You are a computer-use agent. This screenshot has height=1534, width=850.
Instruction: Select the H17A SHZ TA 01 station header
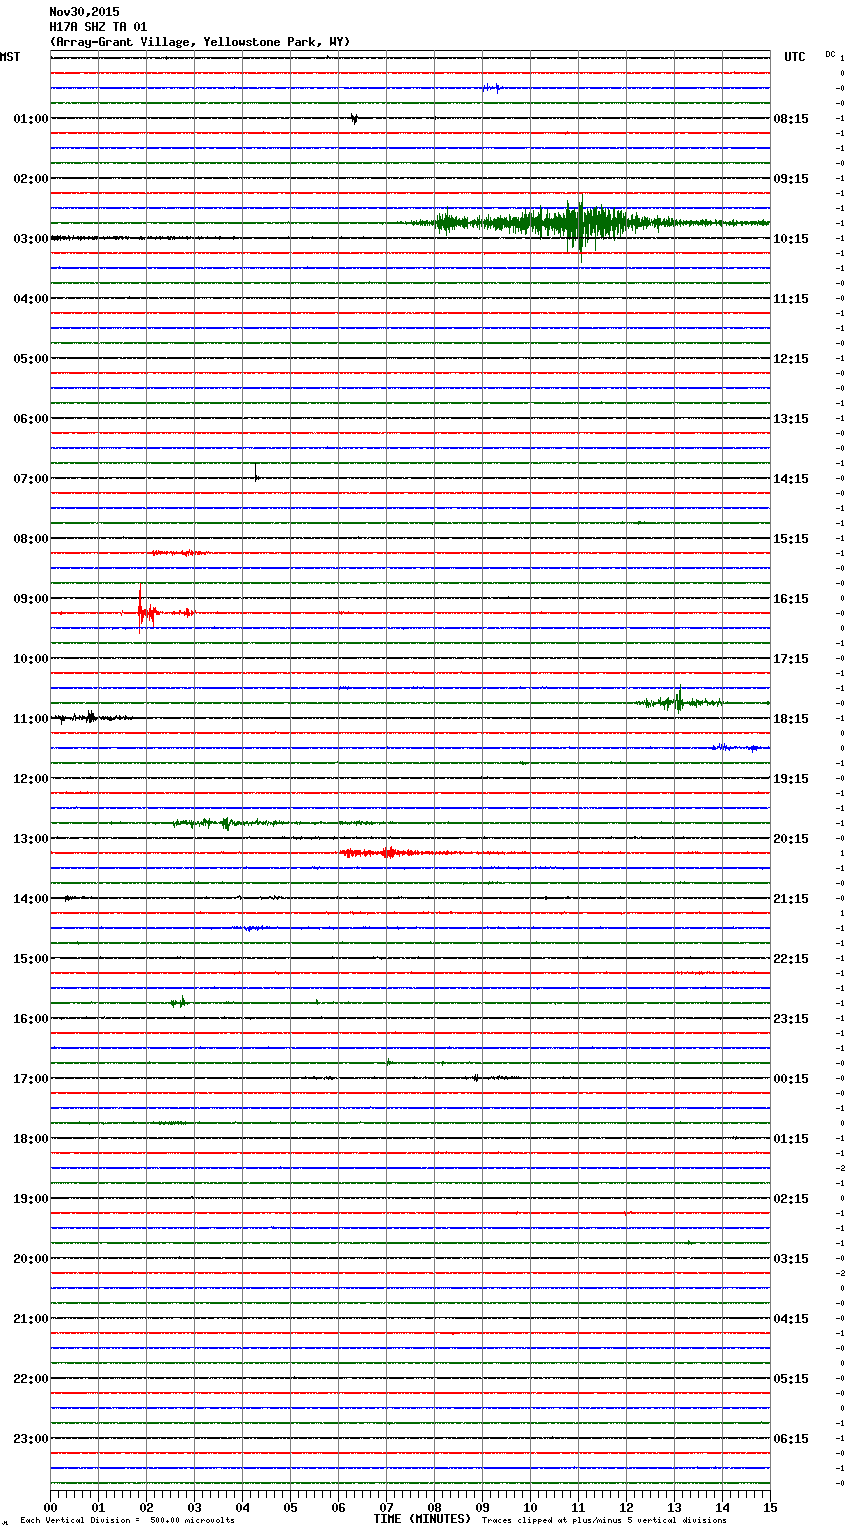[98, 27]
